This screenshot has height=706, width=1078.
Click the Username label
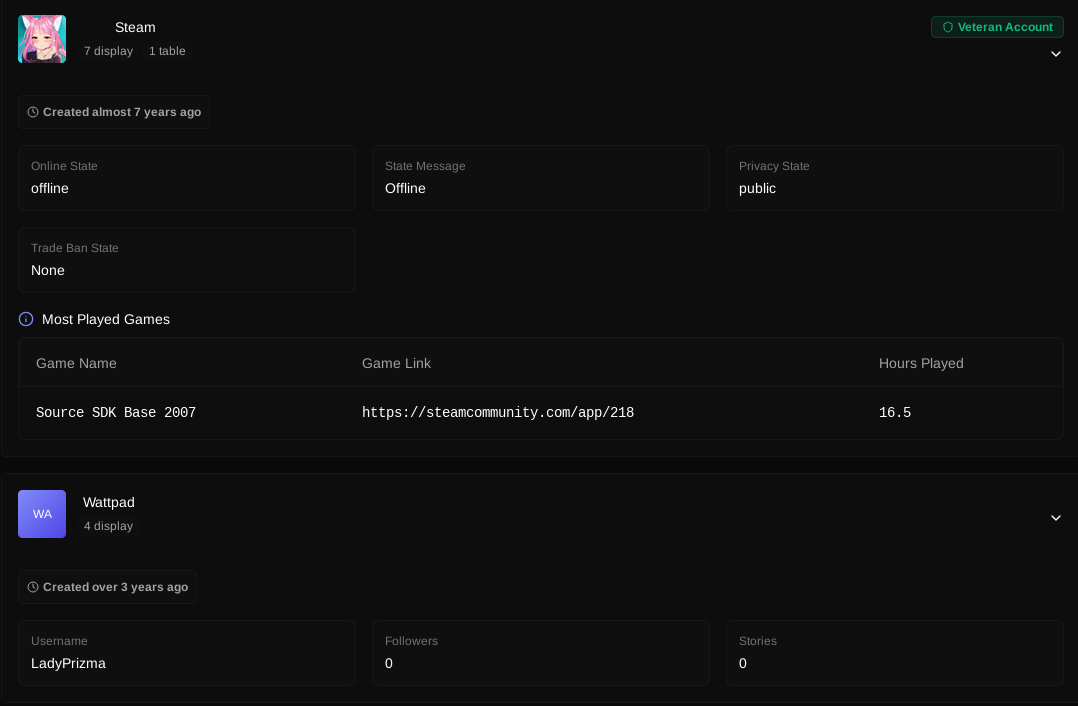[59, 641]
